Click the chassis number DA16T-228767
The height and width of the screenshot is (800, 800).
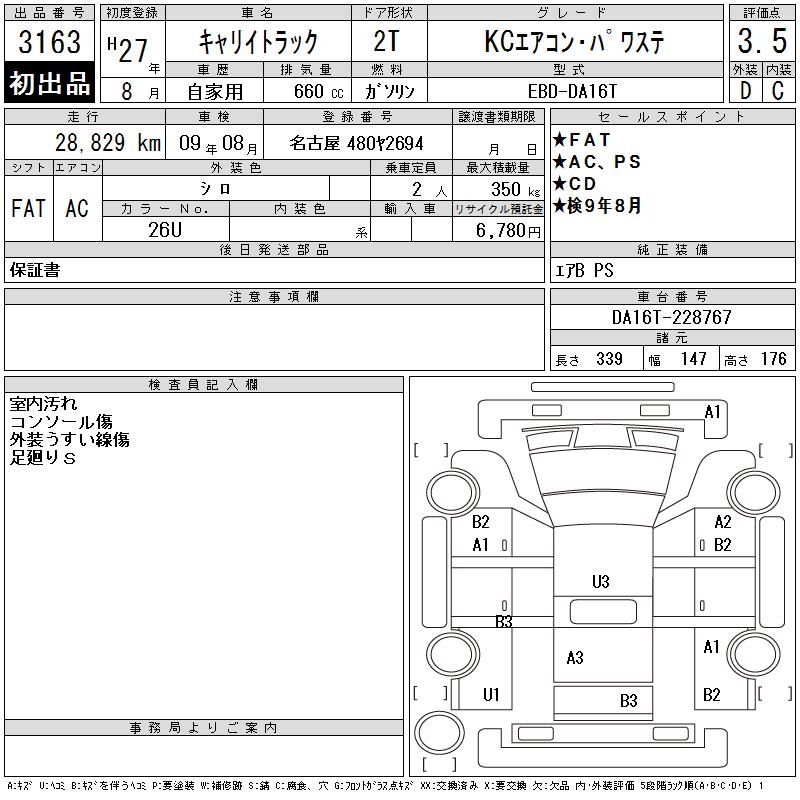coord(671,317)
